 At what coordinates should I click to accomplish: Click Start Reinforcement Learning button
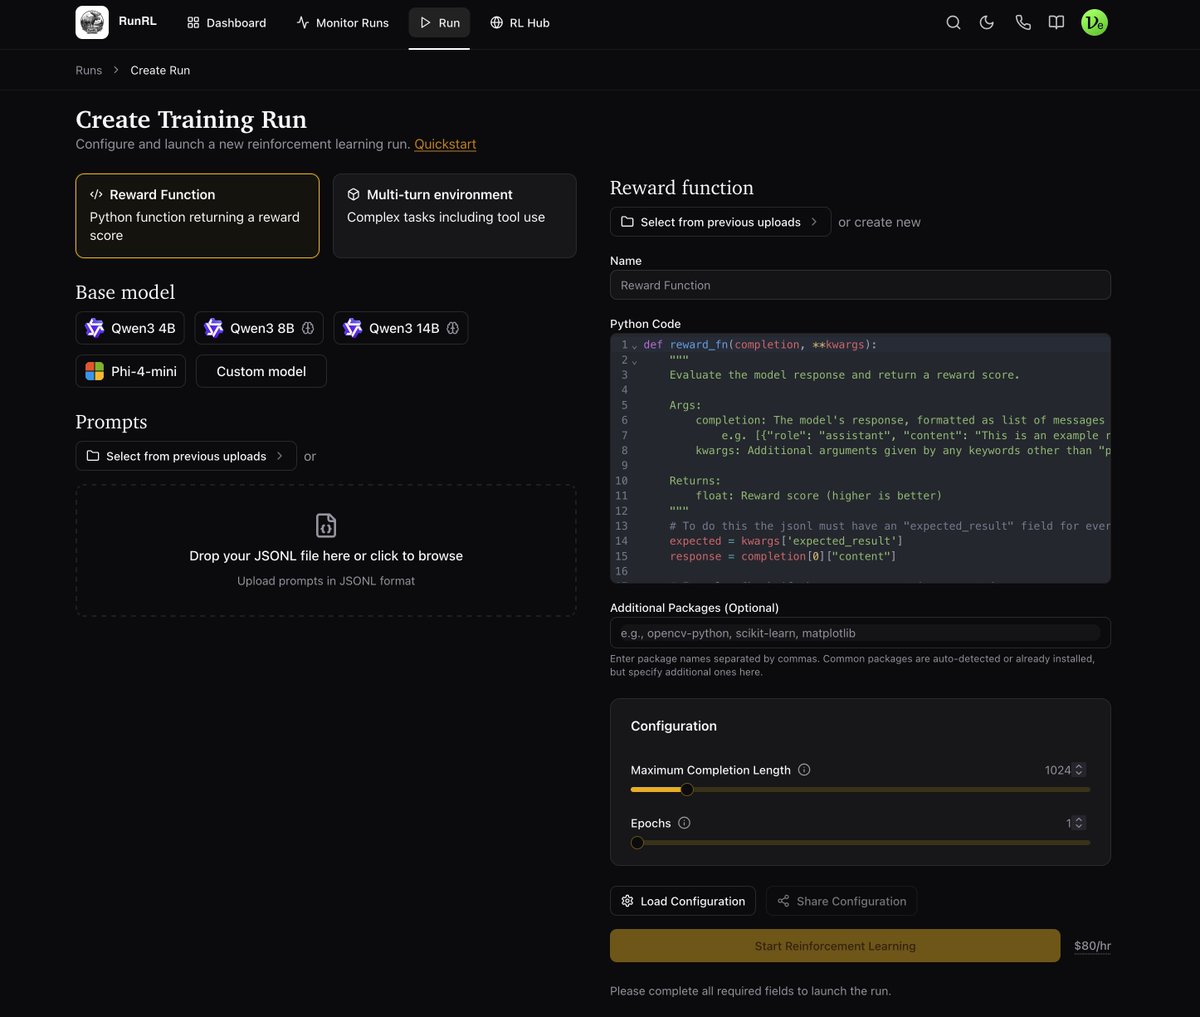click(x=835, y=946)
